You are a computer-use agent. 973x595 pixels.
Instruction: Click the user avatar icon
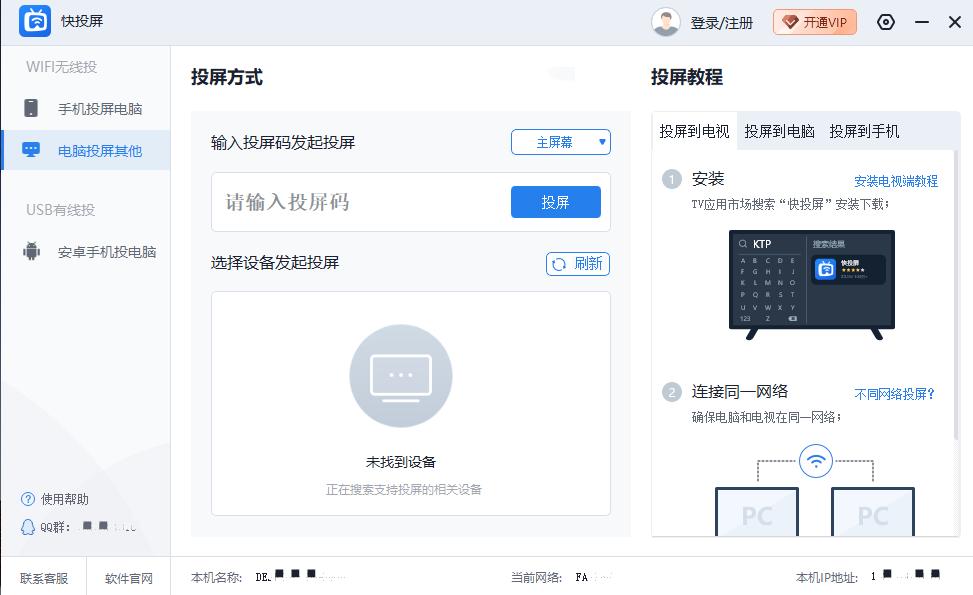coord(666,21)
